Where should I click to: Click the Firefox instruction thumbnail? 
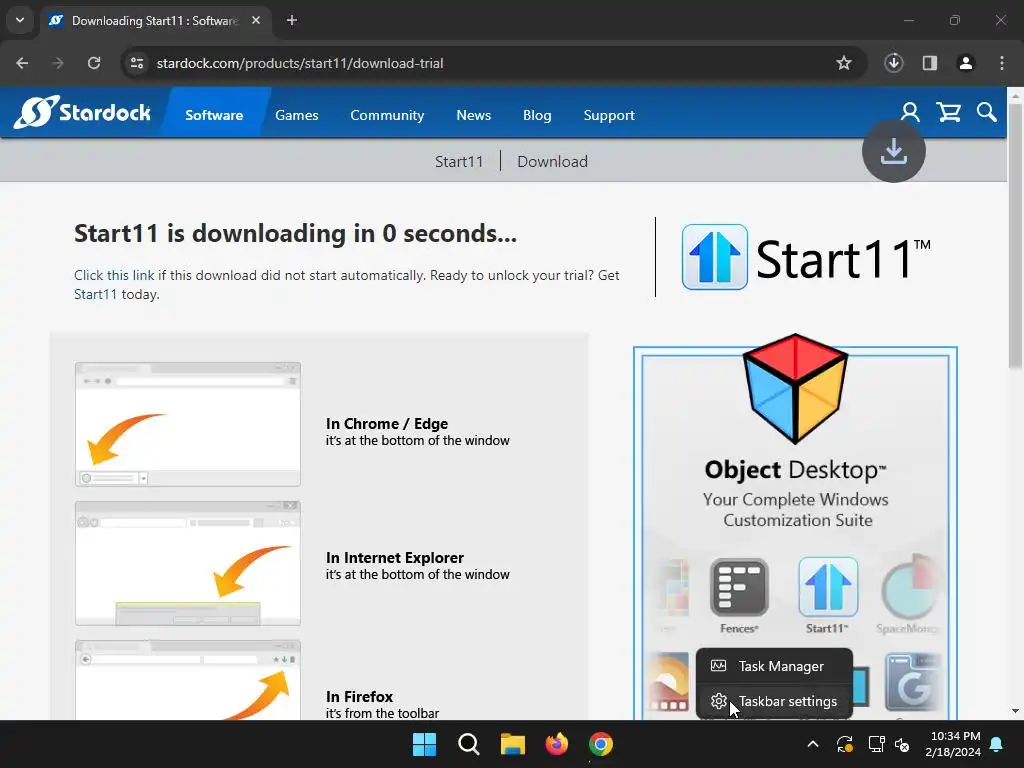[187, 680]
